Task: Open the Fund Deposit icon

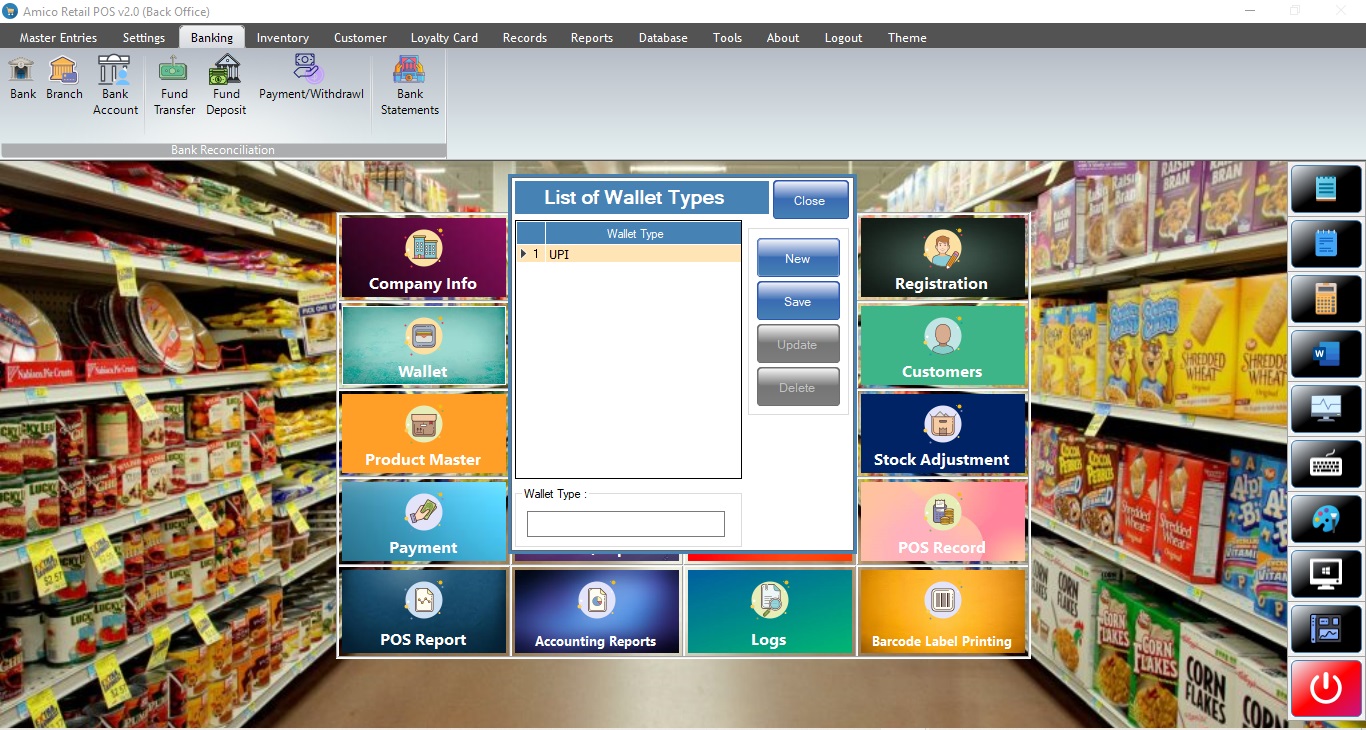Action: (226, 85)
